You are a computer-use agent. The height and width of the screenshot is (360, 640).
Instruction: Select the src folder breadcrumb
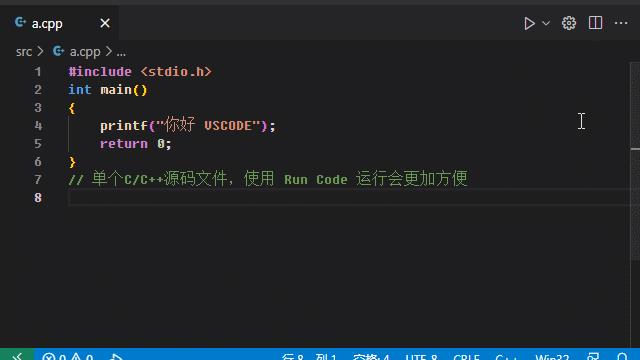(24, 52)
